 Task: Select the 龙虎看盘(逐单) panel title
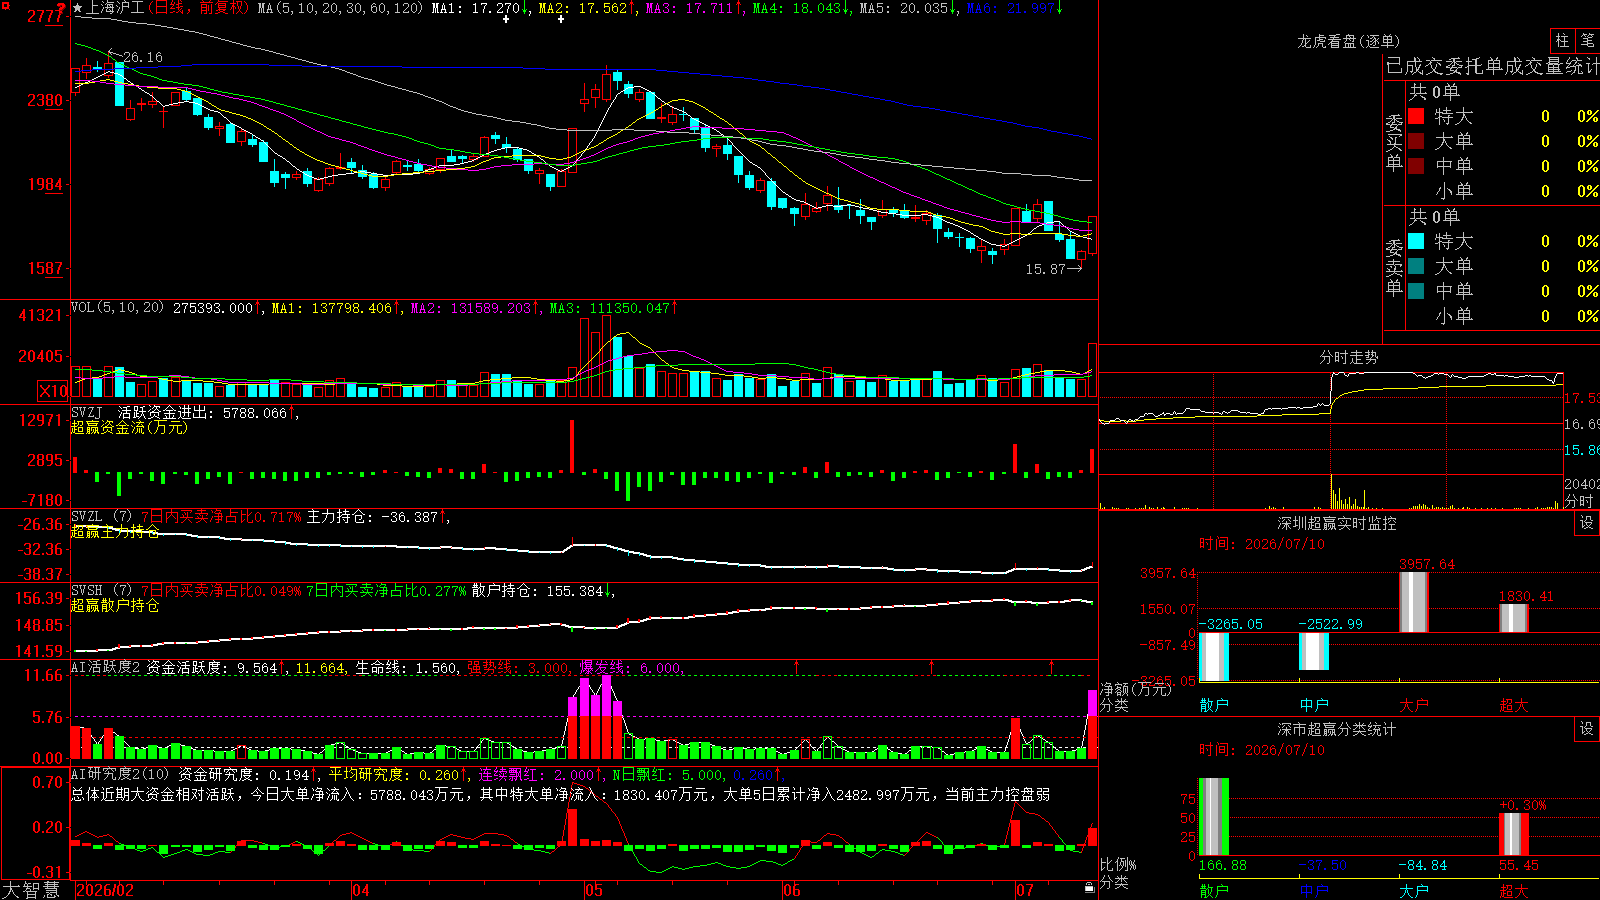(1349, 41)
